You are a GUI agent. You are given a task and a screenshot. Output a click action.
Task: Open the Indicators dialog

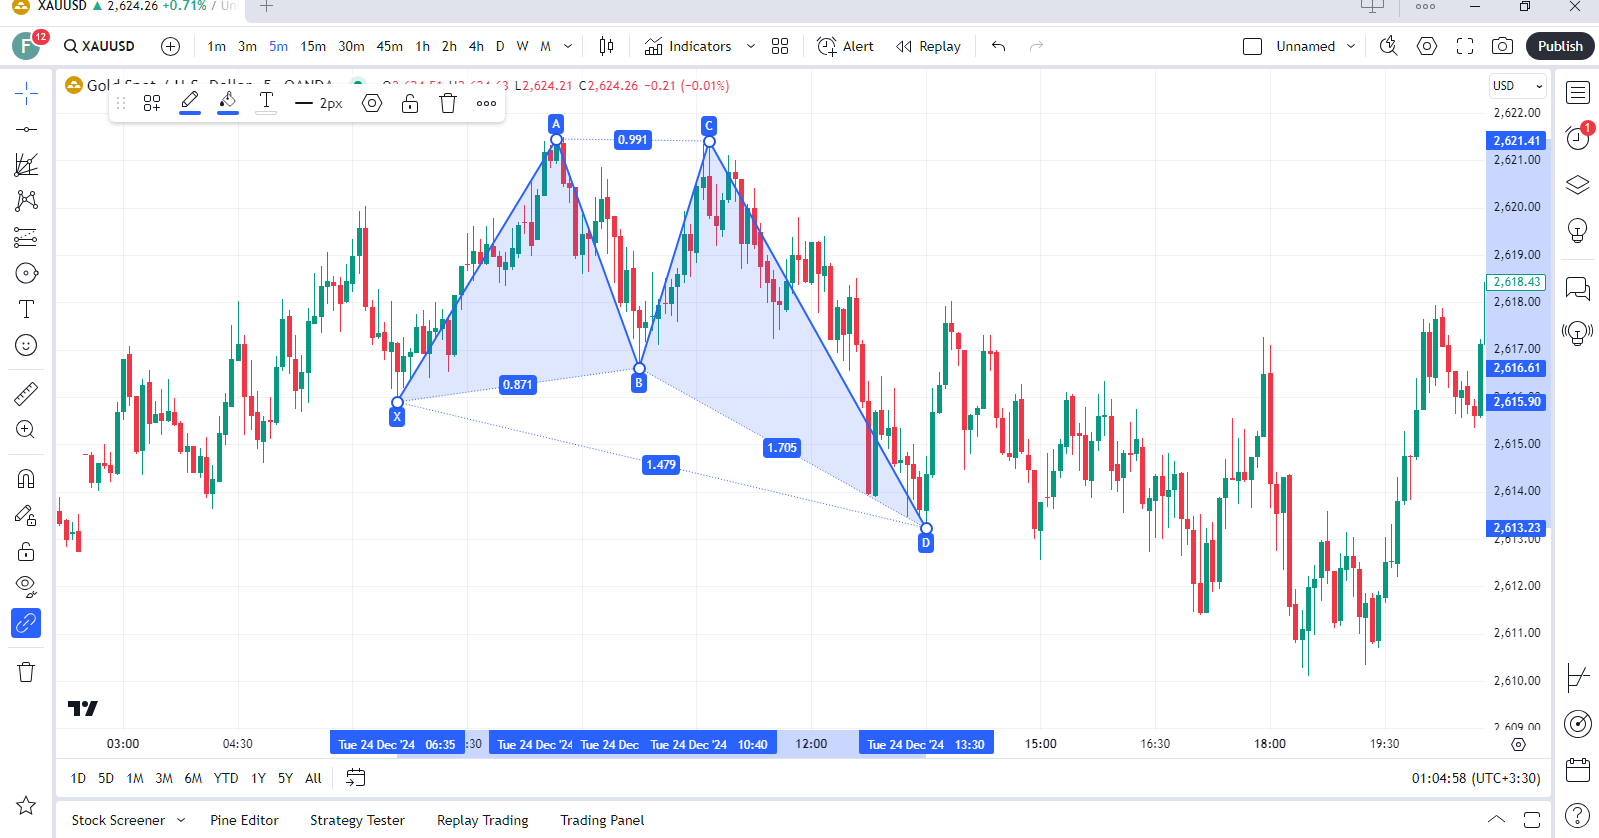pos(688,46)
